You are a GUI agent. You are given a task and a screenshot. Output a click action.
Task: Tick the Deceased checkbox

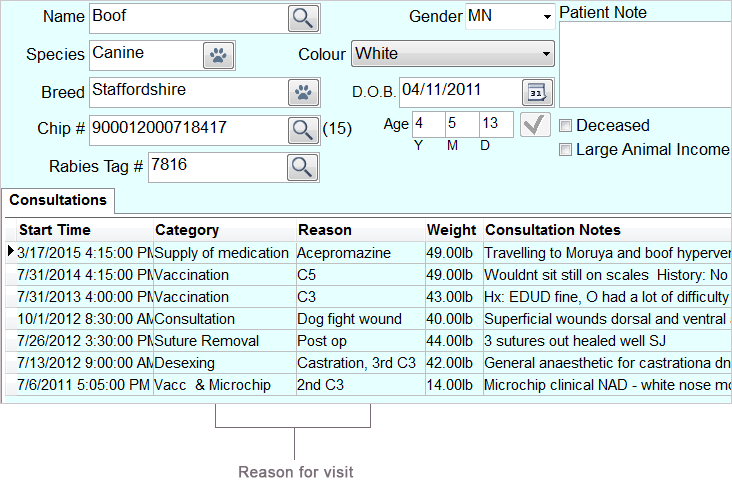point(566,126)
